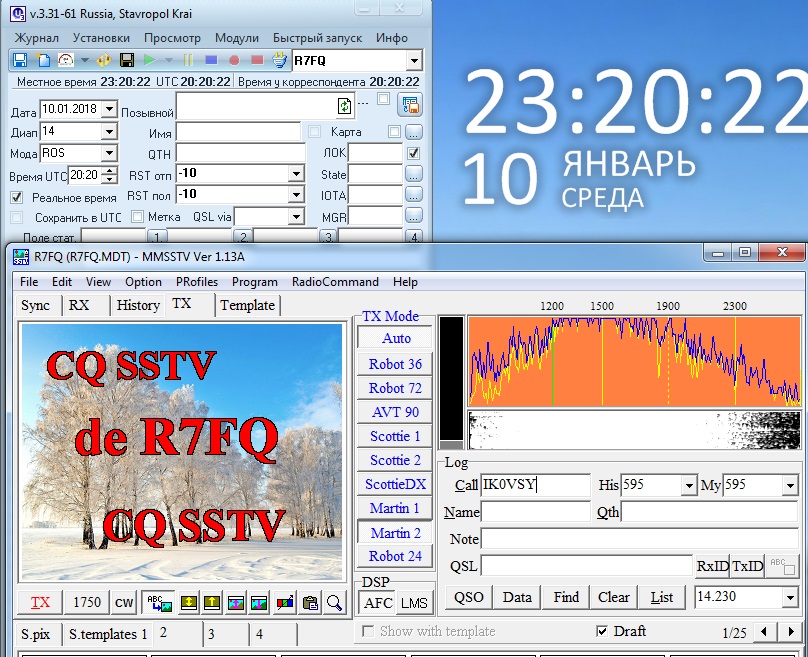Open the RadioCommand menu
The width and height of the screenshot is (808, 657).
(335, 282)
